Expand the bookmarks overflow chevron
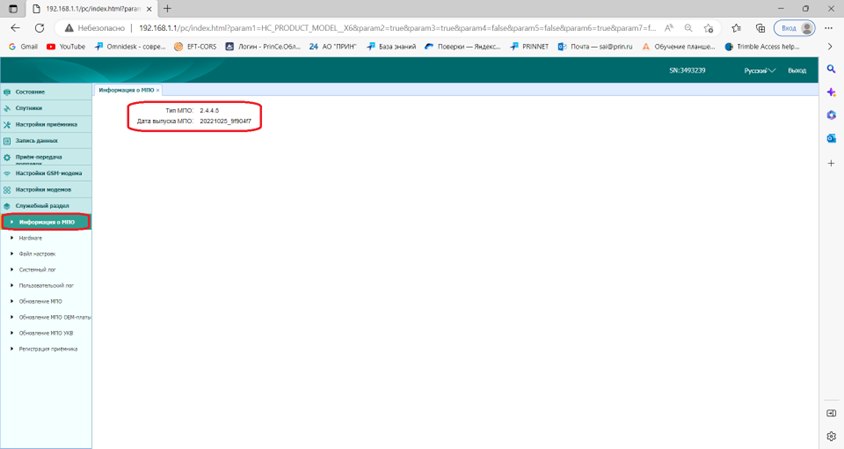 [x=829, y=47]
